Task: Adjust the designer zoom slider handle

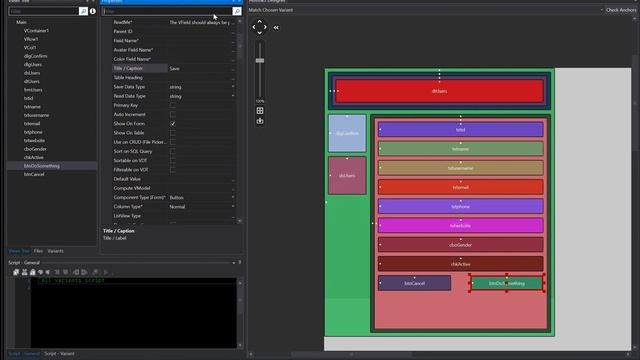Action: [x=260, y=60]
